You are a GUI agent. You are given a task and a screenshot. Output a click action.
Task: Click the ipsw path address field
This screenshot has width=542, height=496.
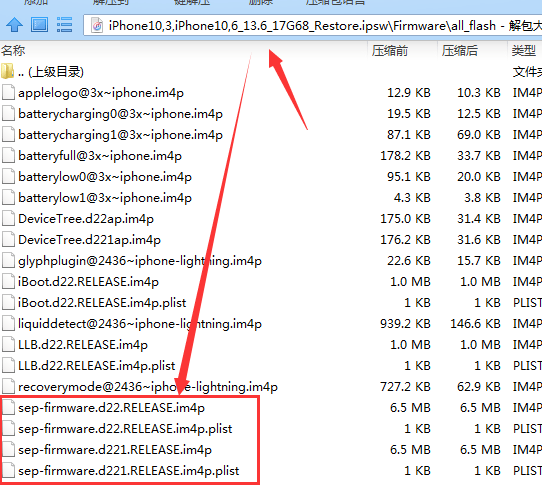click(x=312, y=26)
